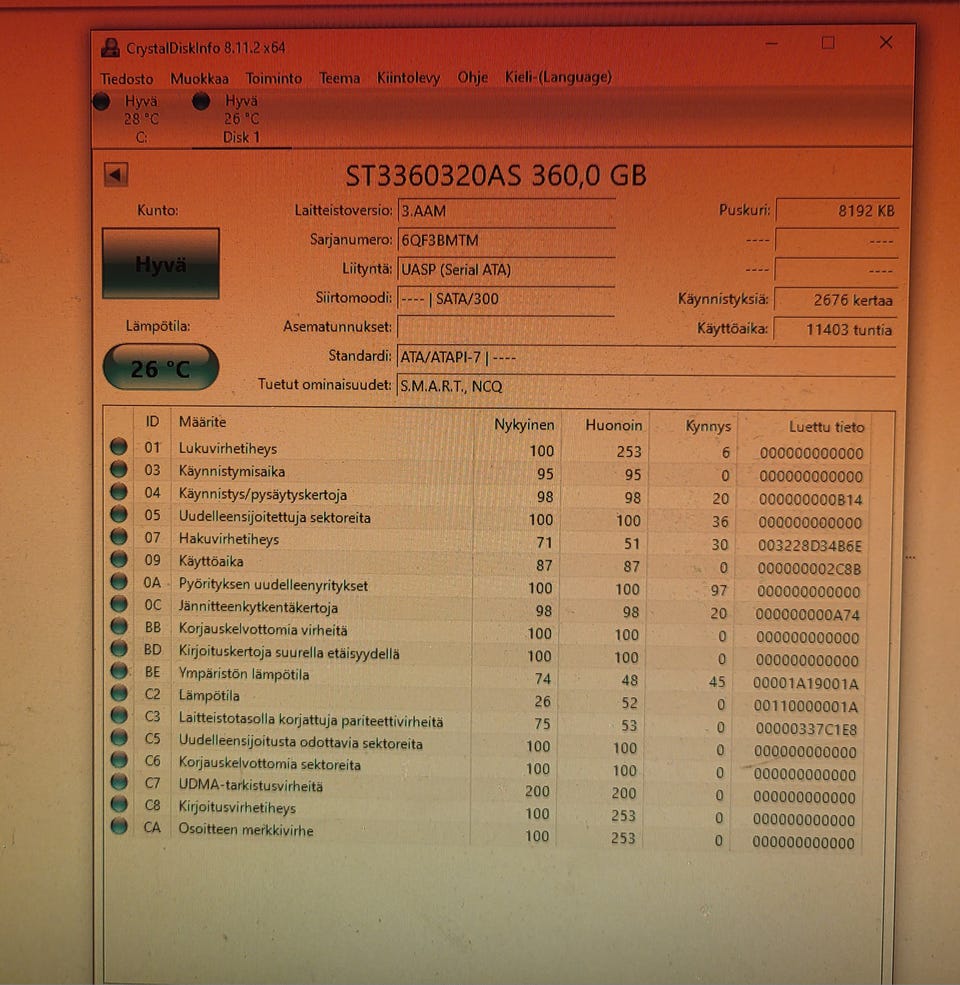Click status icon for Uudelleensijoitettuja sektoreita row

(x=119, y=514)
